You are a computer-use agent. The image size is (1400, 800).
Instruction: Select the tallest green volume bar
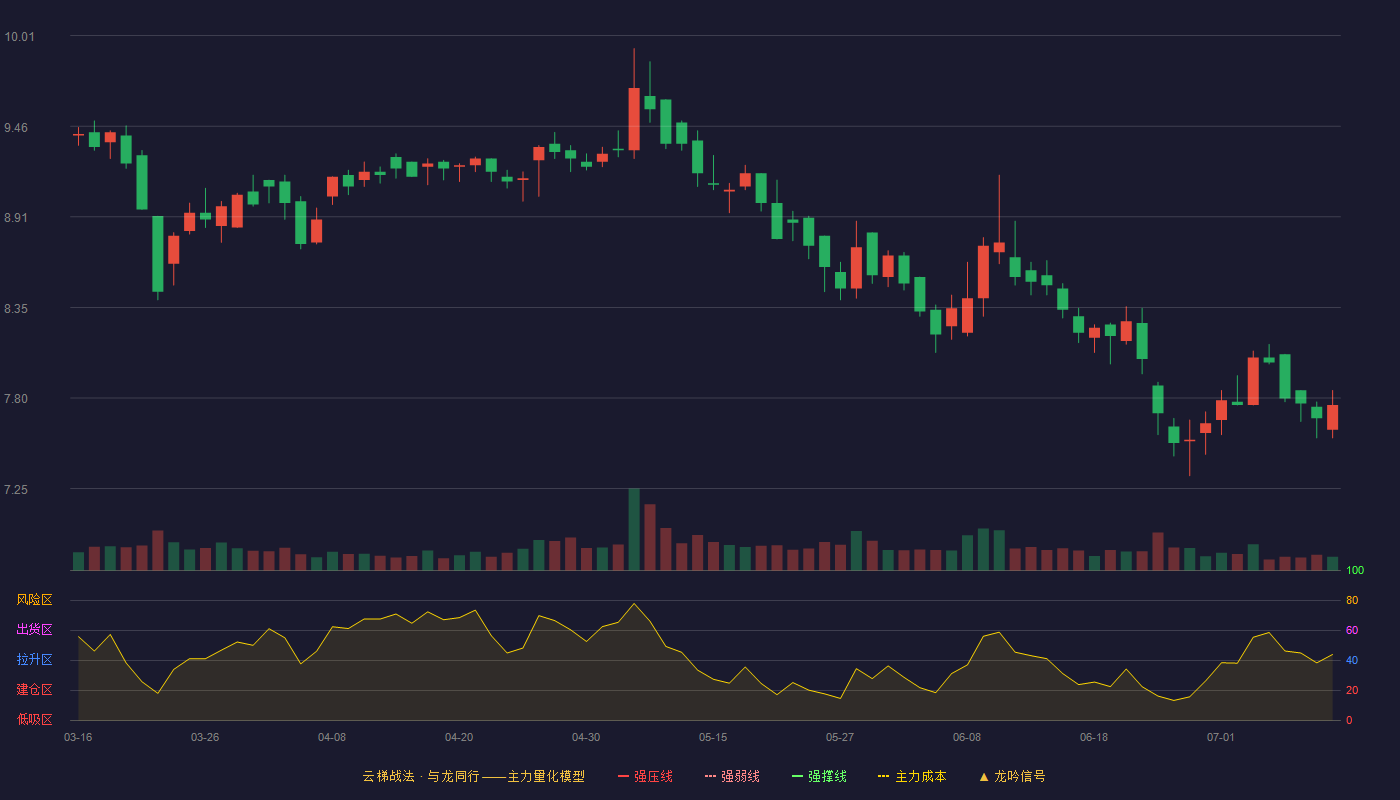click(x=634, y=529)
